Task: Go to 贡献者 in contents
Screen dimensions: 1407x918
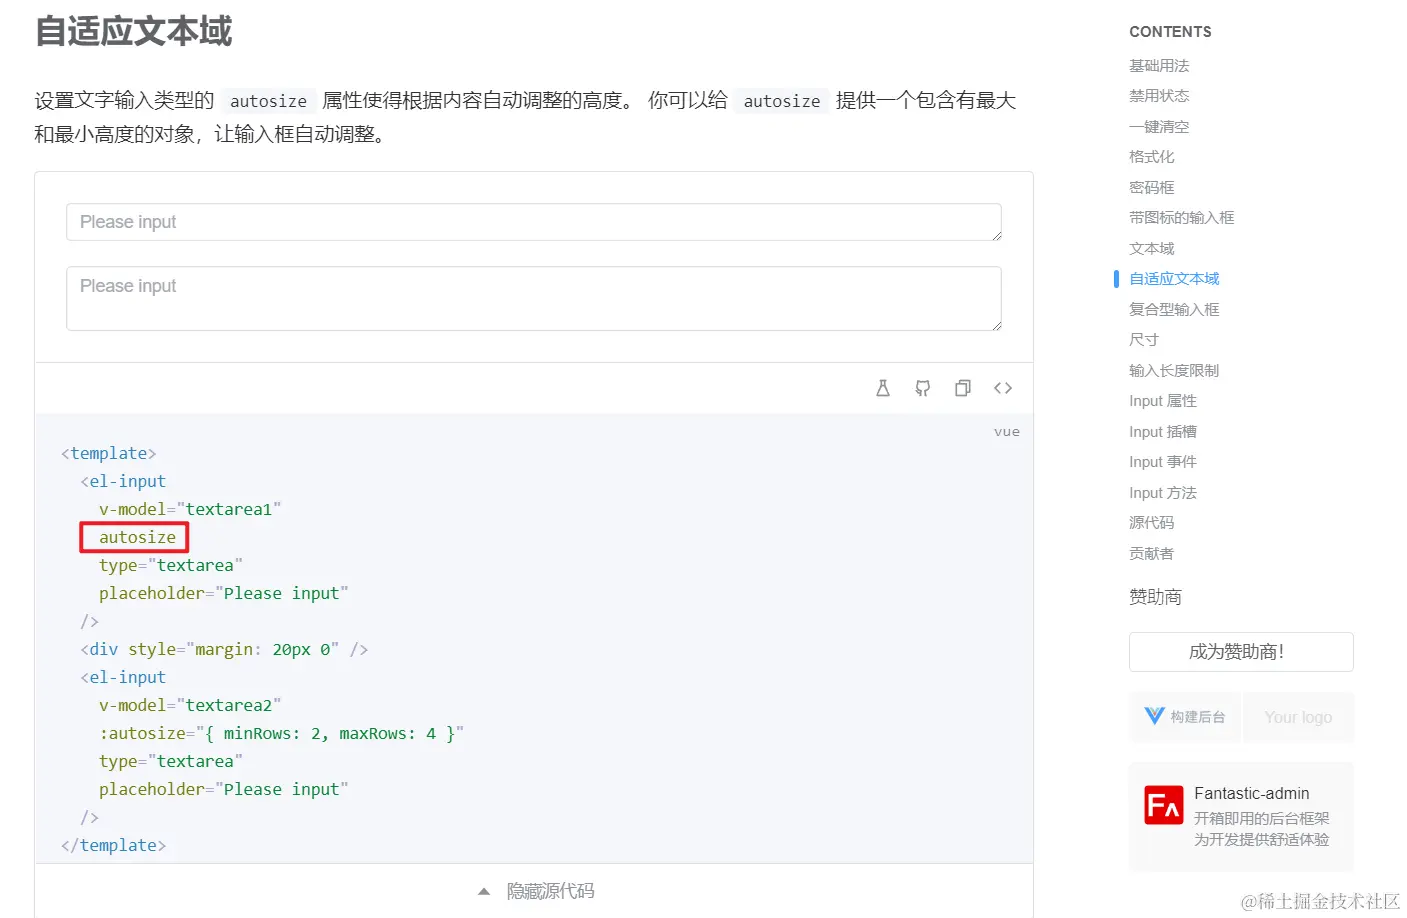Action: [x=1152, y=554]
